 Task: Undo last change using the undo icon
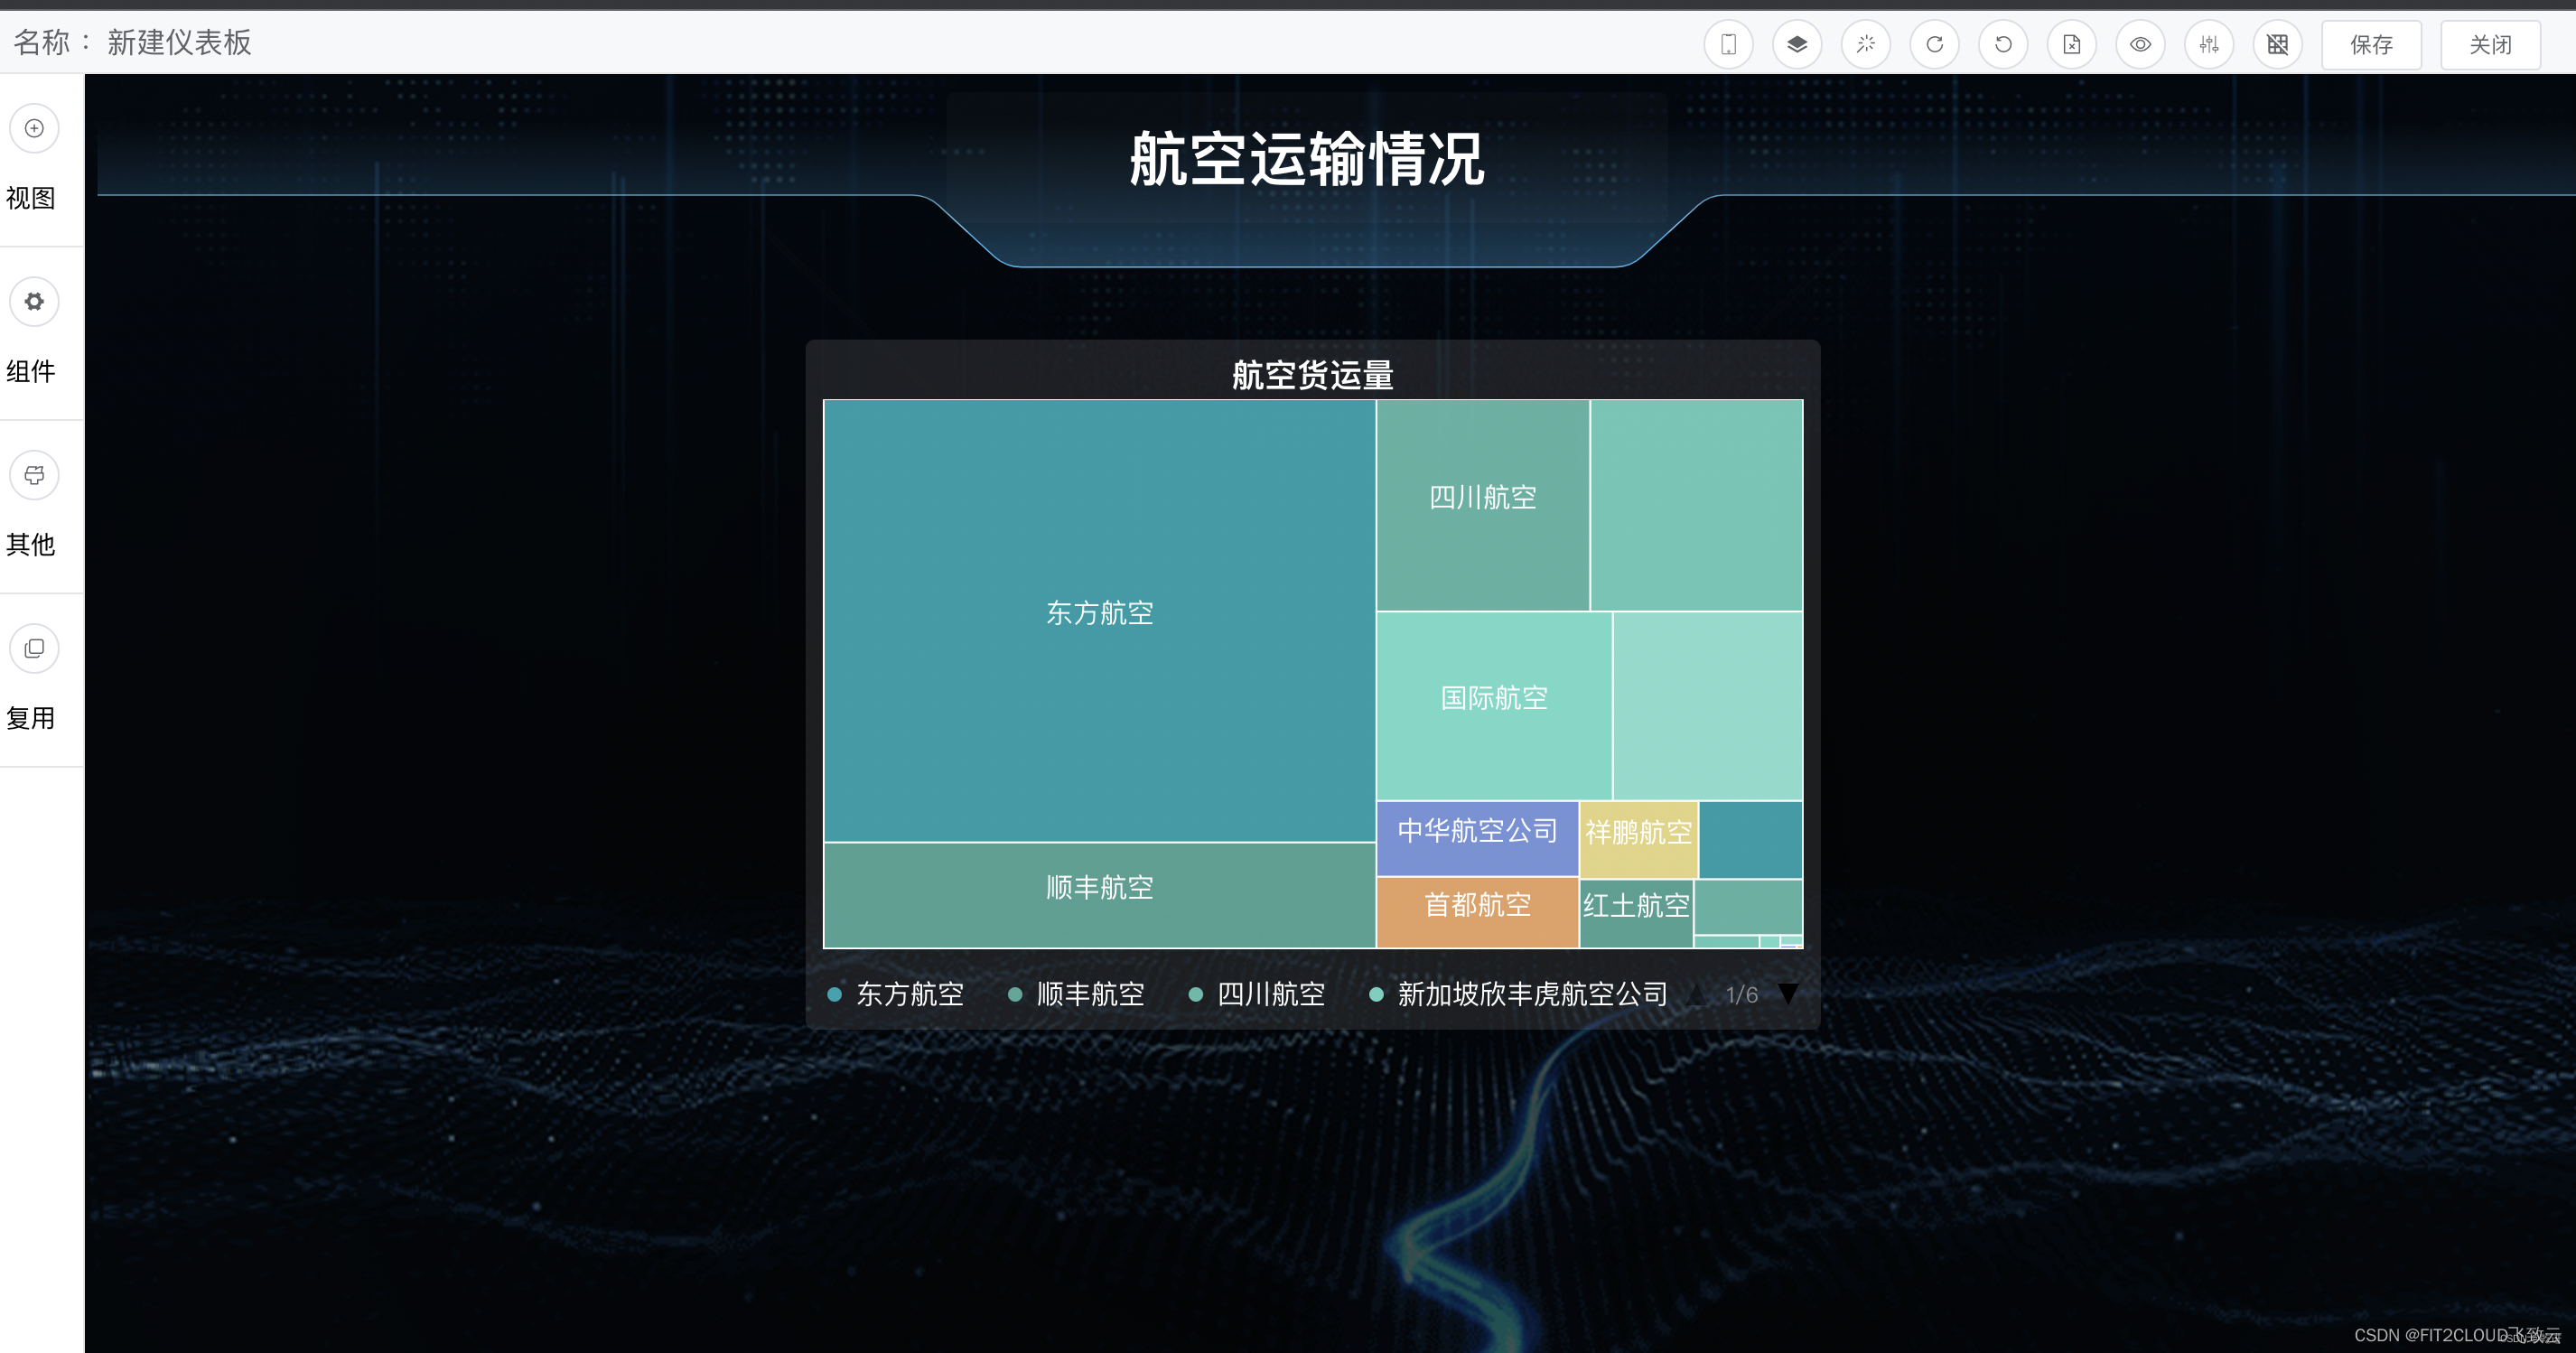coord(2003,44)
